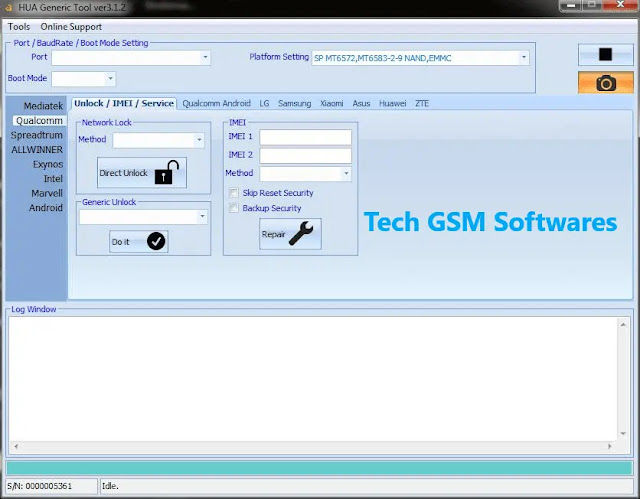
Task: Select Marvell in the sidebar
Action: pyautogui.click(x=47, y=193)
